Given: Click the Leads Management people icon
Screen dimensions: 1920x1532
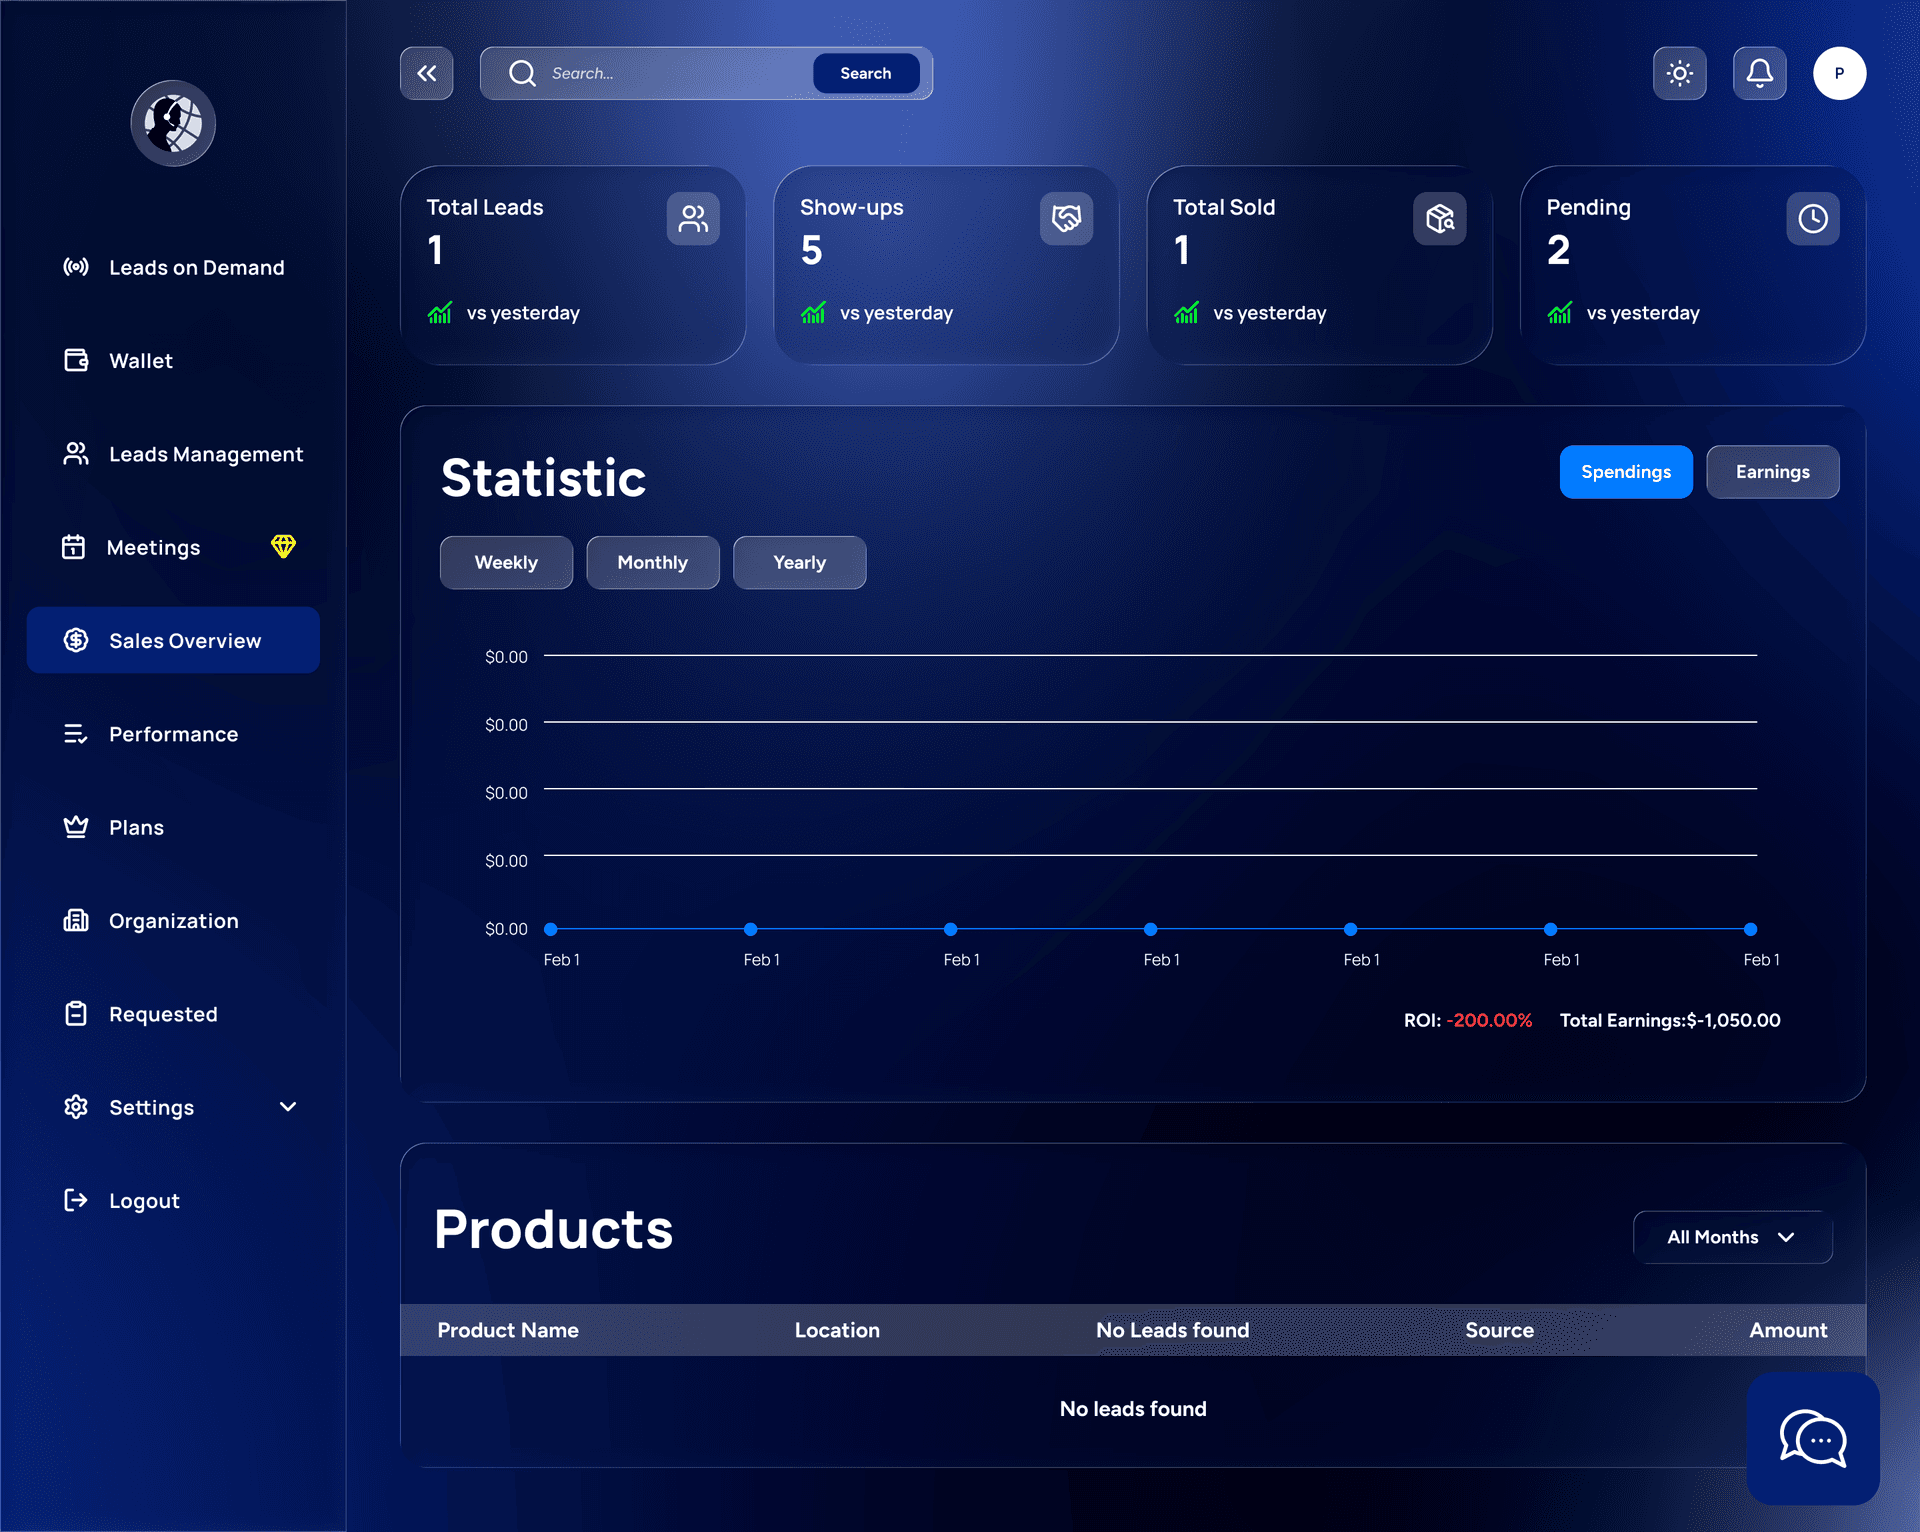Looking at the screenshot, I should click(x=76, y=453).
